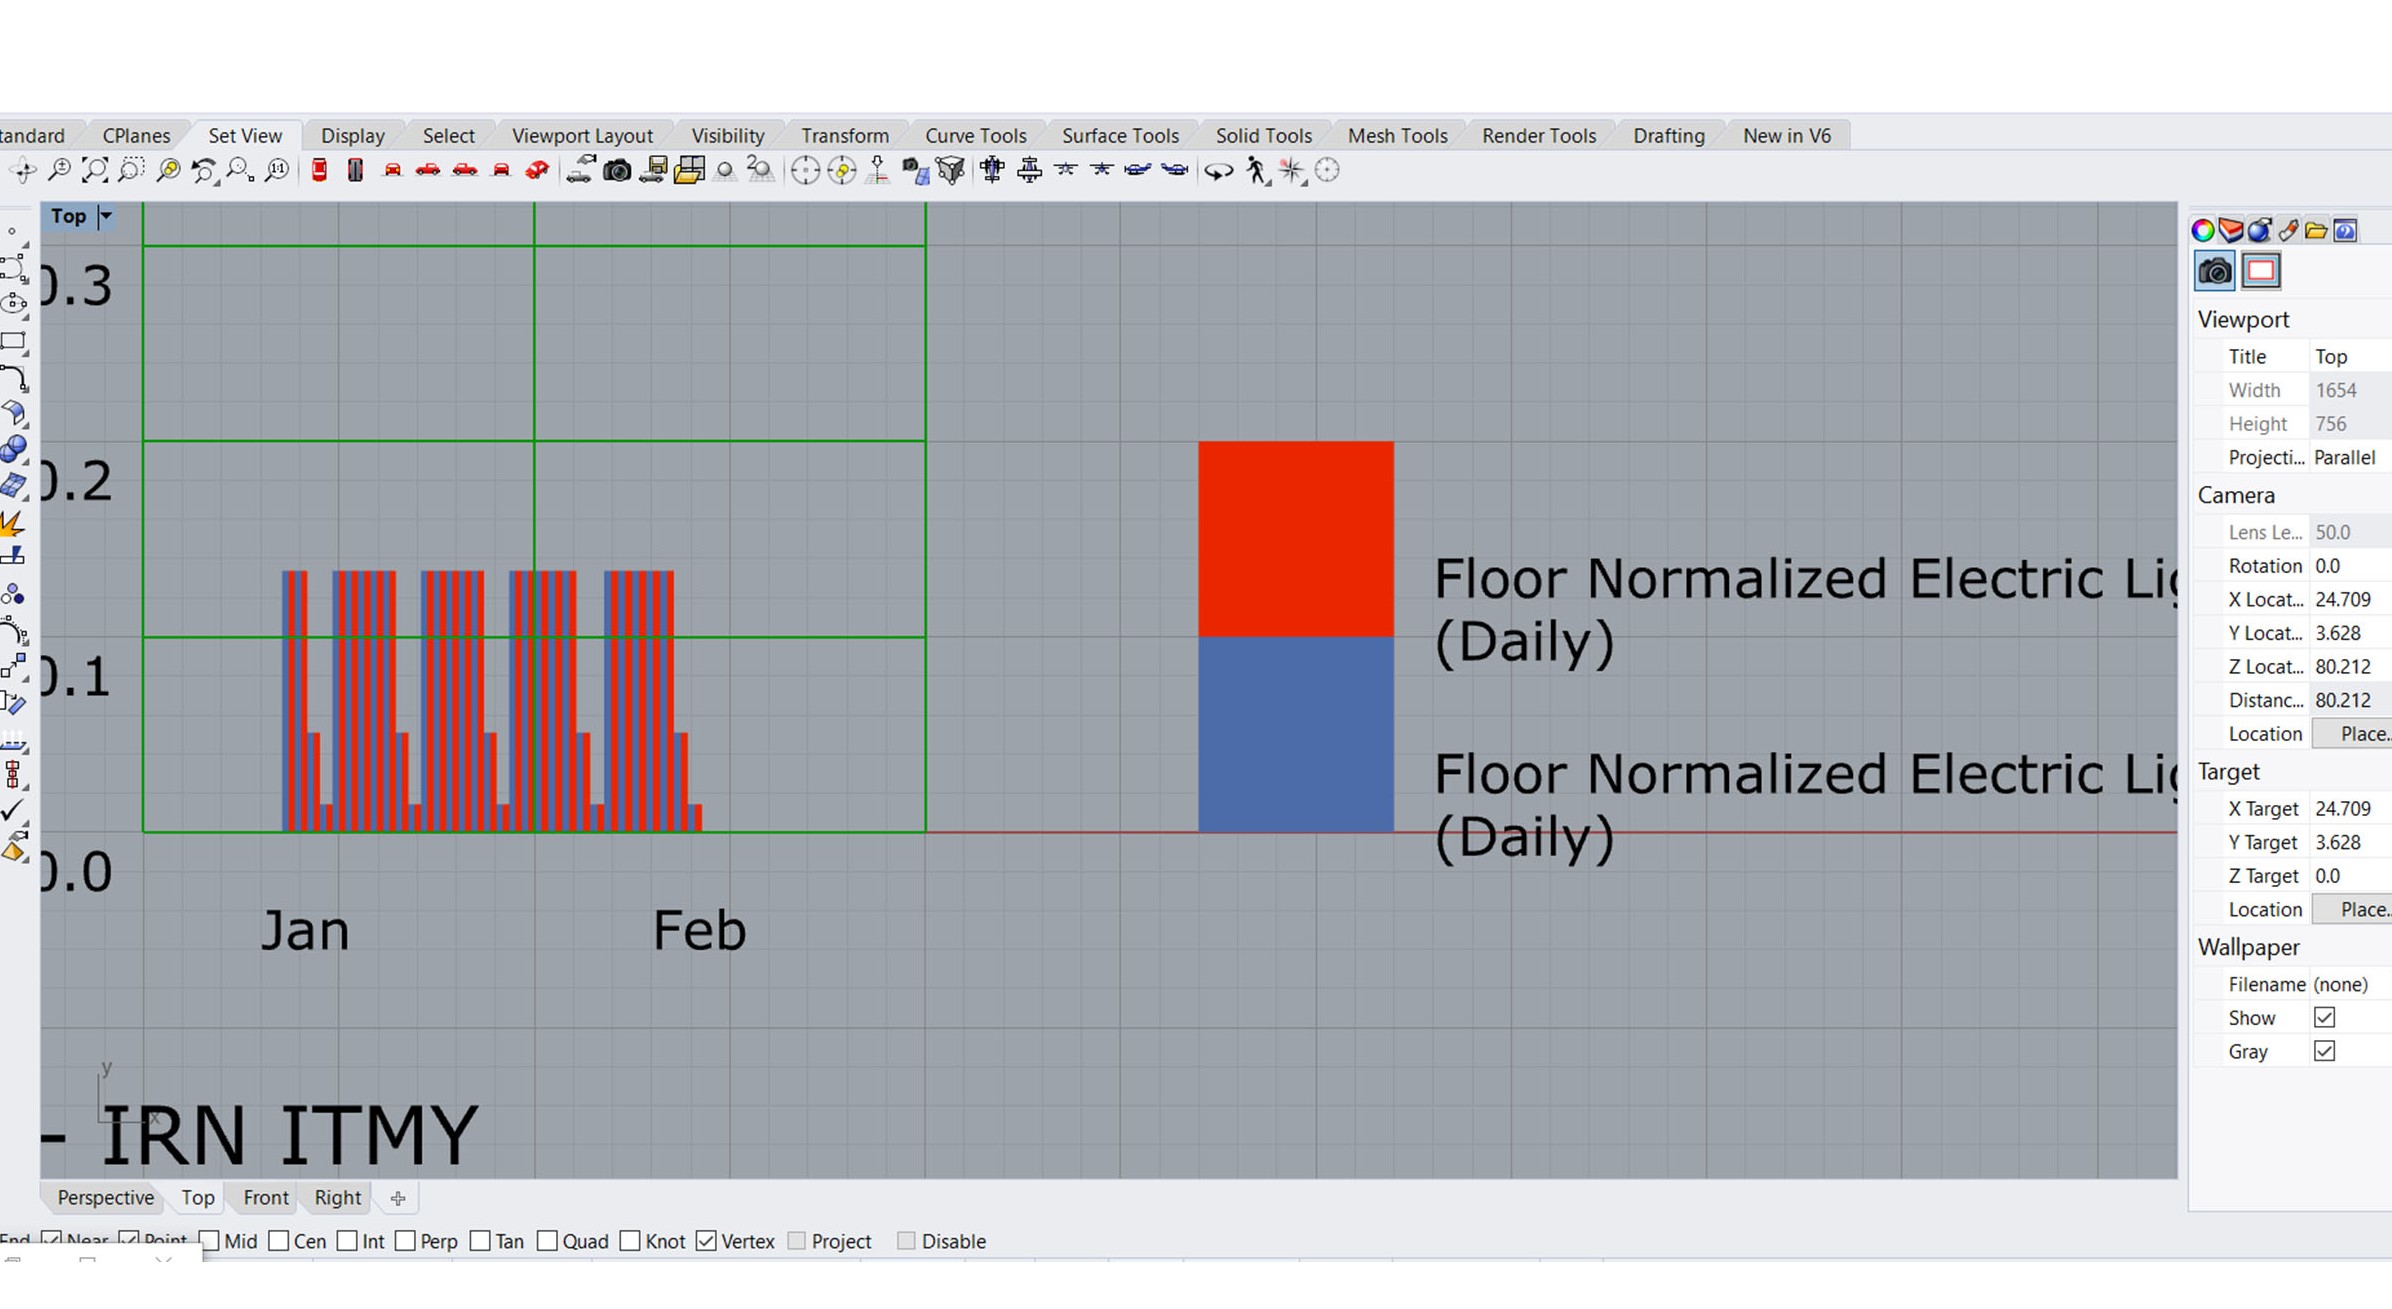Click the checkmark icon in left sidebar
The width and height of the screenshot is (2392, 1309).
13,810
